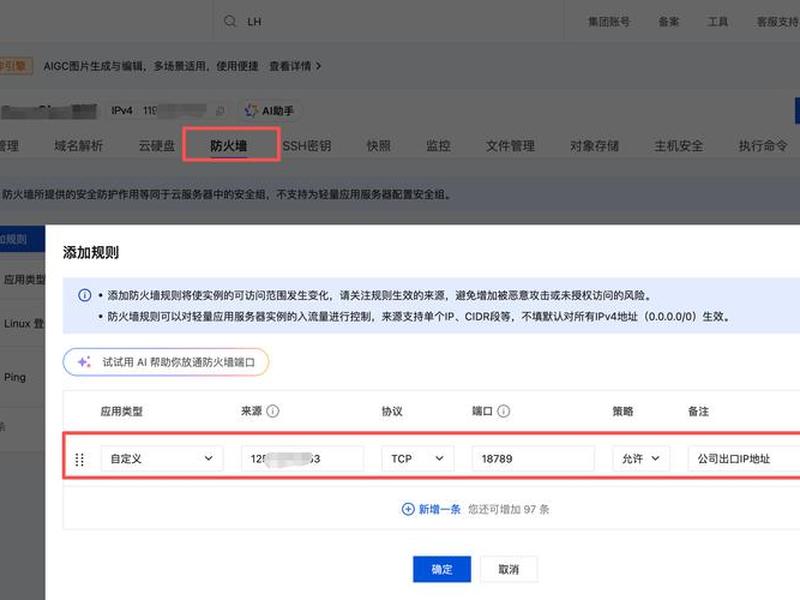Viewport: 800px width, 600px height.
Task: Click the search magnifier icon
Action: pyautogui.click(x=230, y=21)
